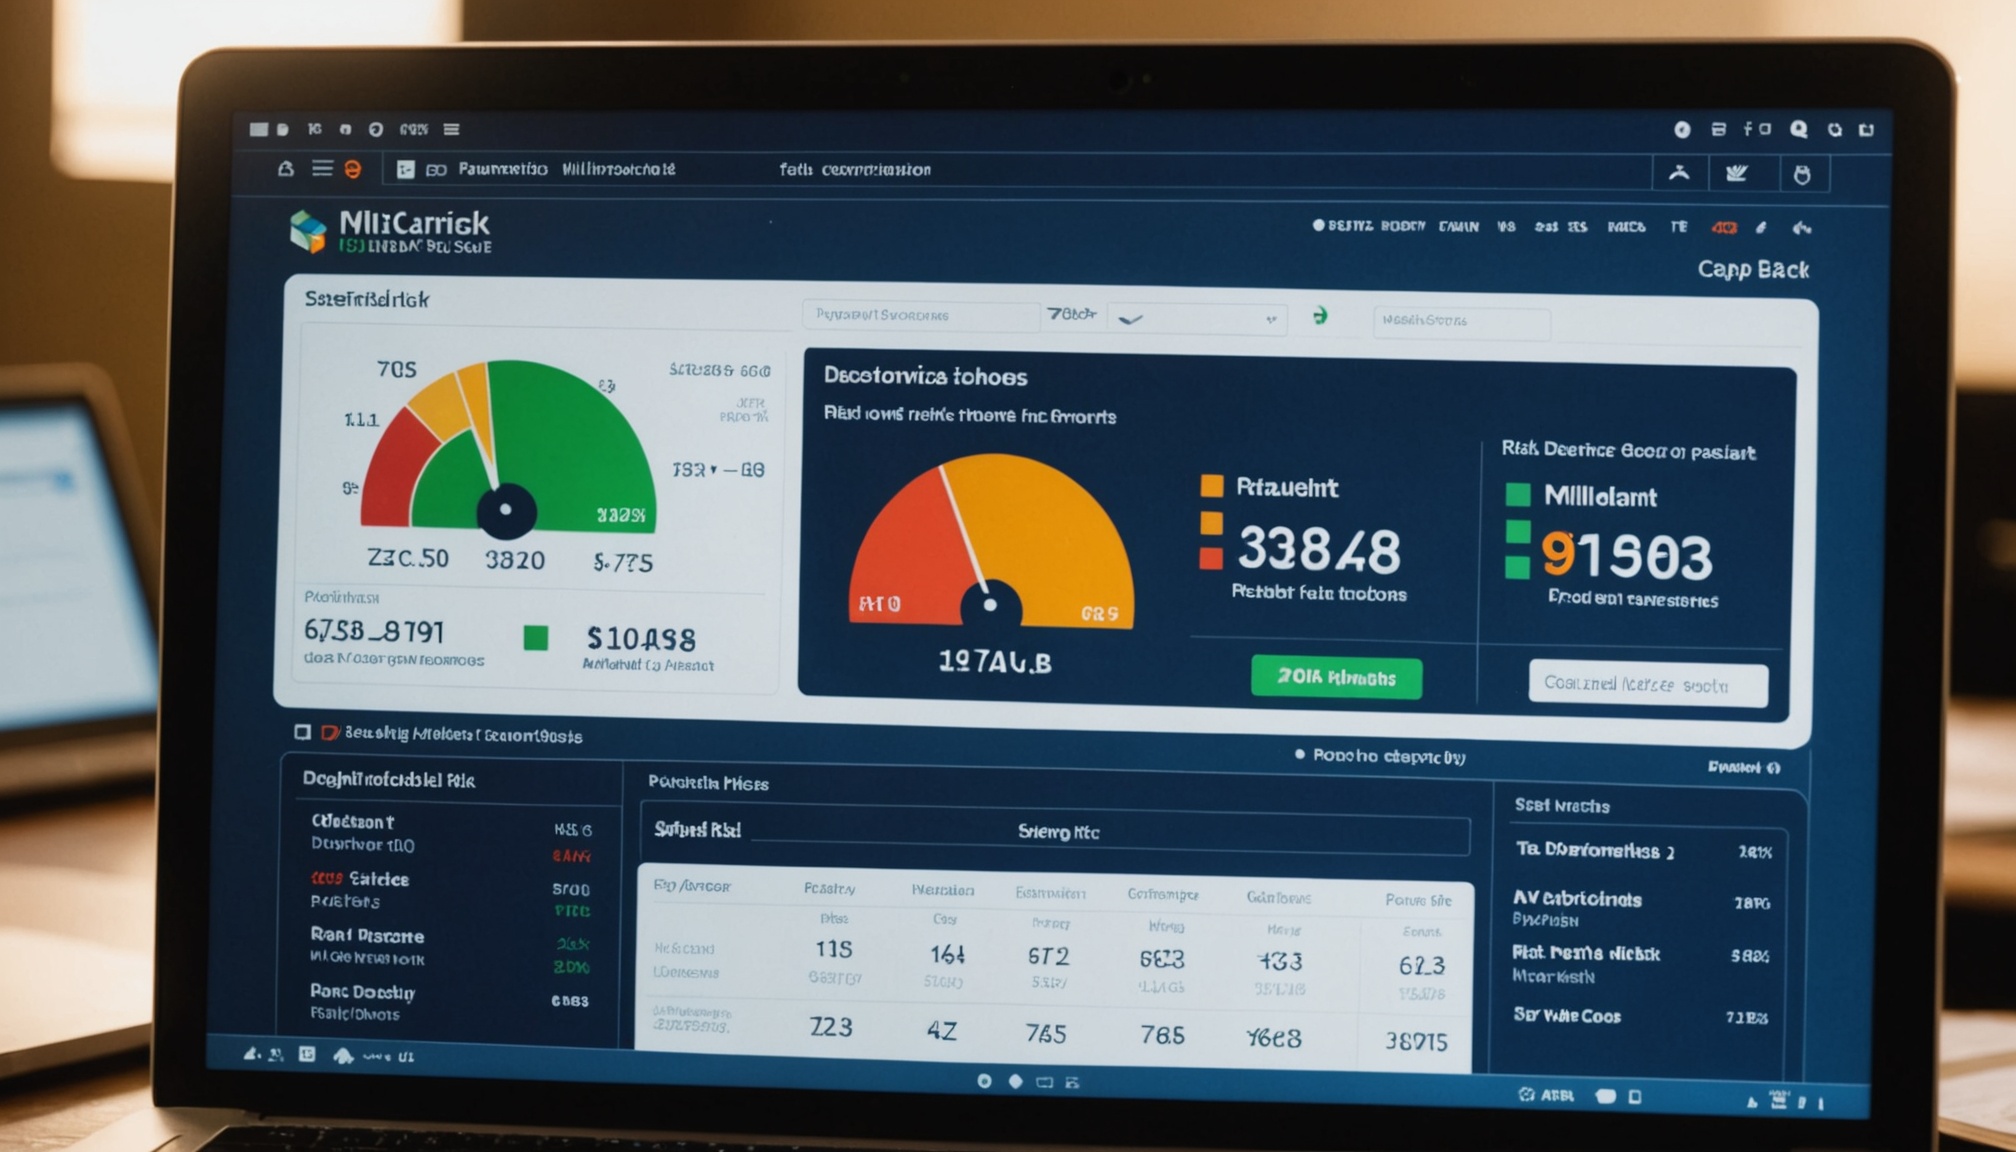Click the large value 33848
This screenshot has height=1152, width=2016.
pyautogui.click(x=1319, y=549)
